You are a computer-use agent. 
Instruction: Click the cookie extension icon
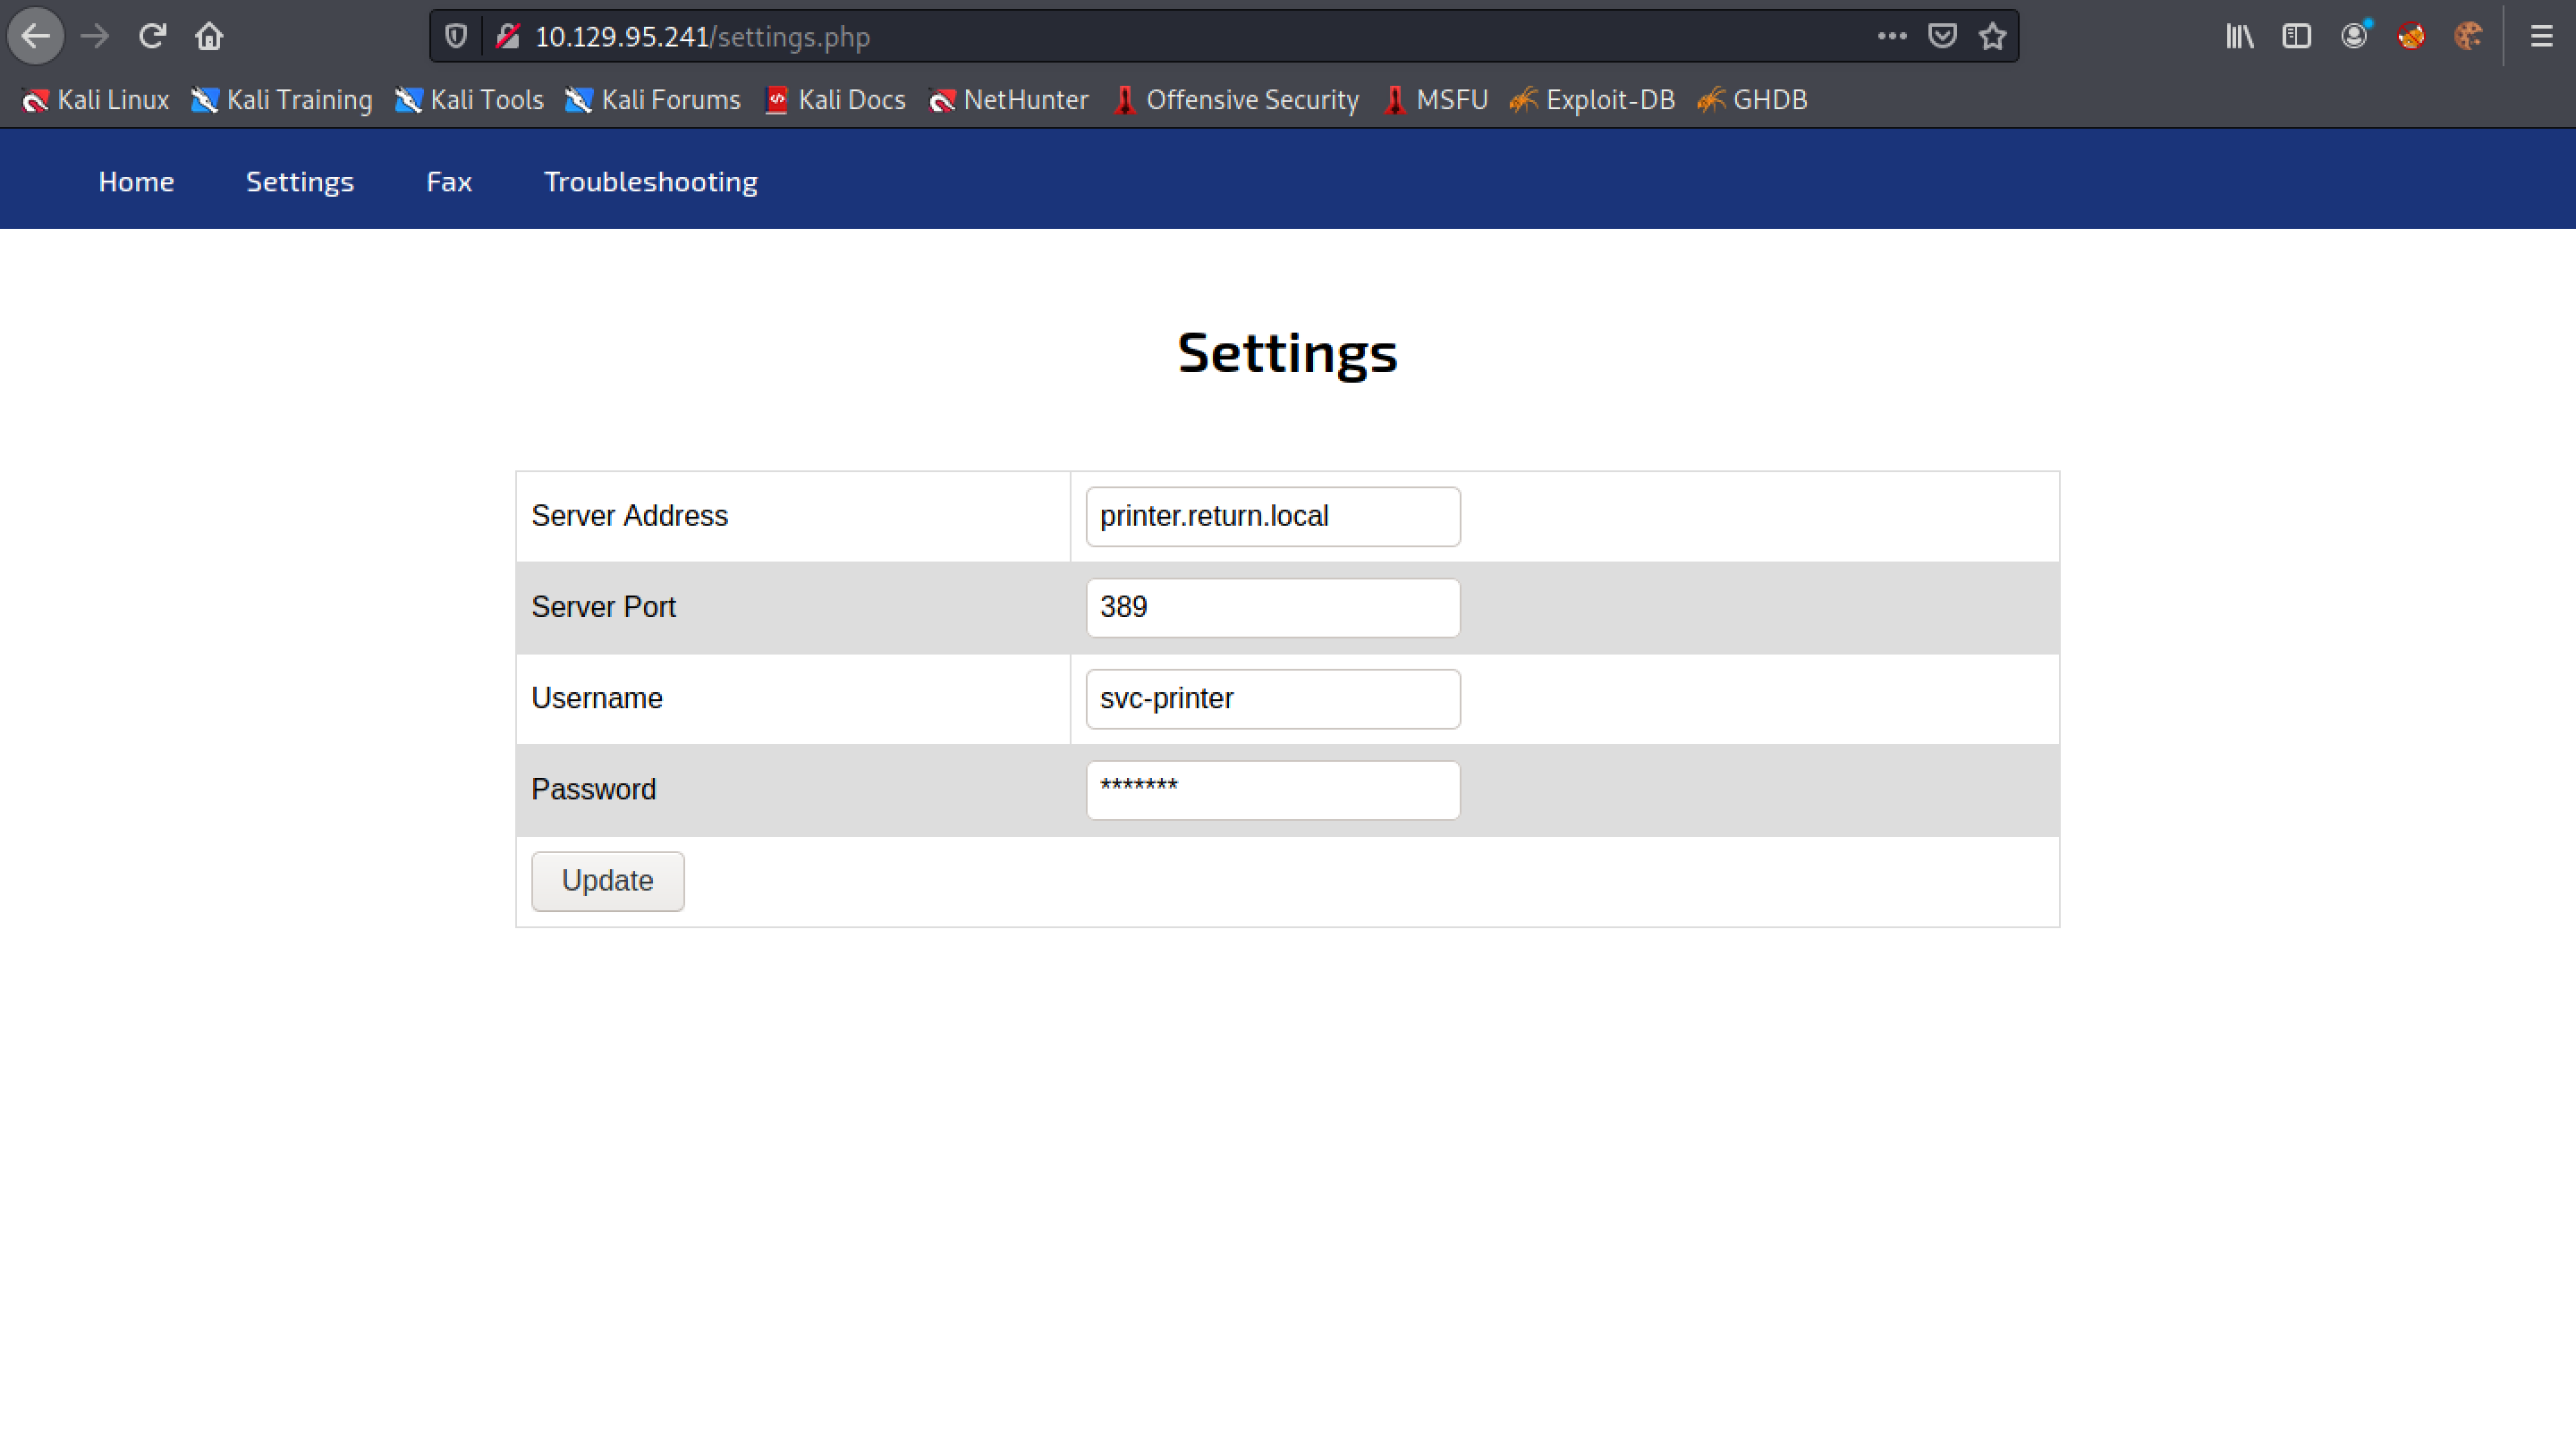point(2468,37)
